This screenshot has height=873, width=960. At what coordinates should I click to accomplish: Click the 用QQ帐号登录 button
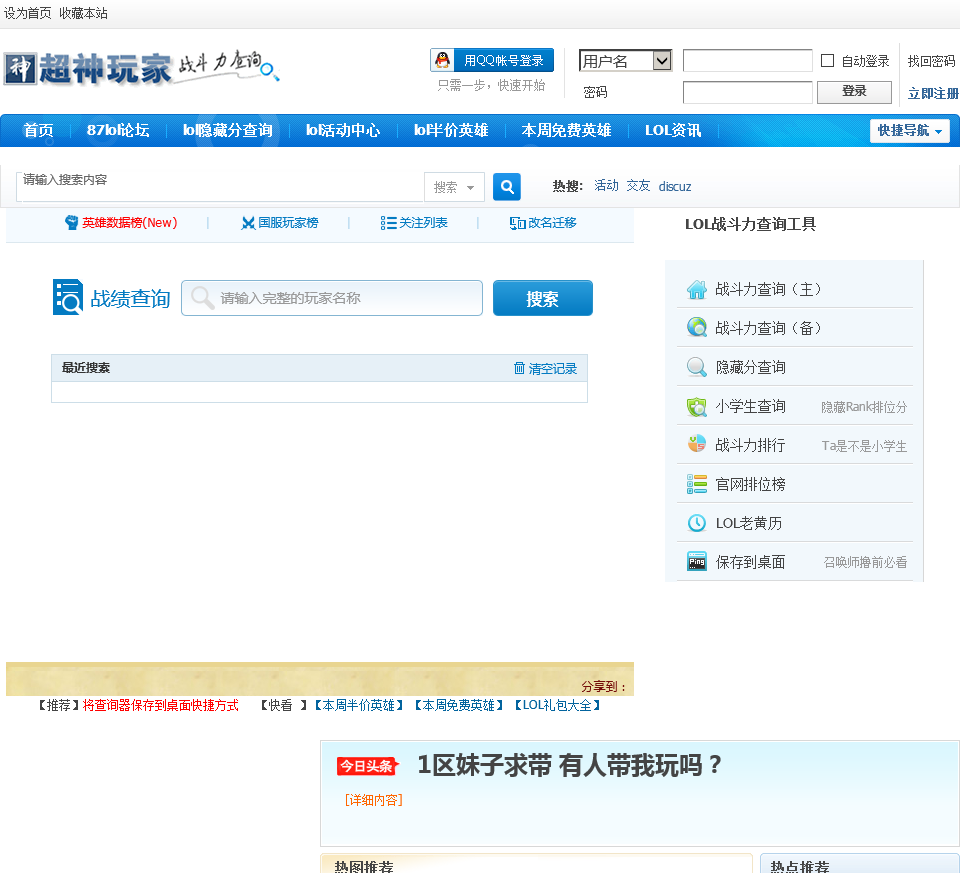click(x=492, y=61)
